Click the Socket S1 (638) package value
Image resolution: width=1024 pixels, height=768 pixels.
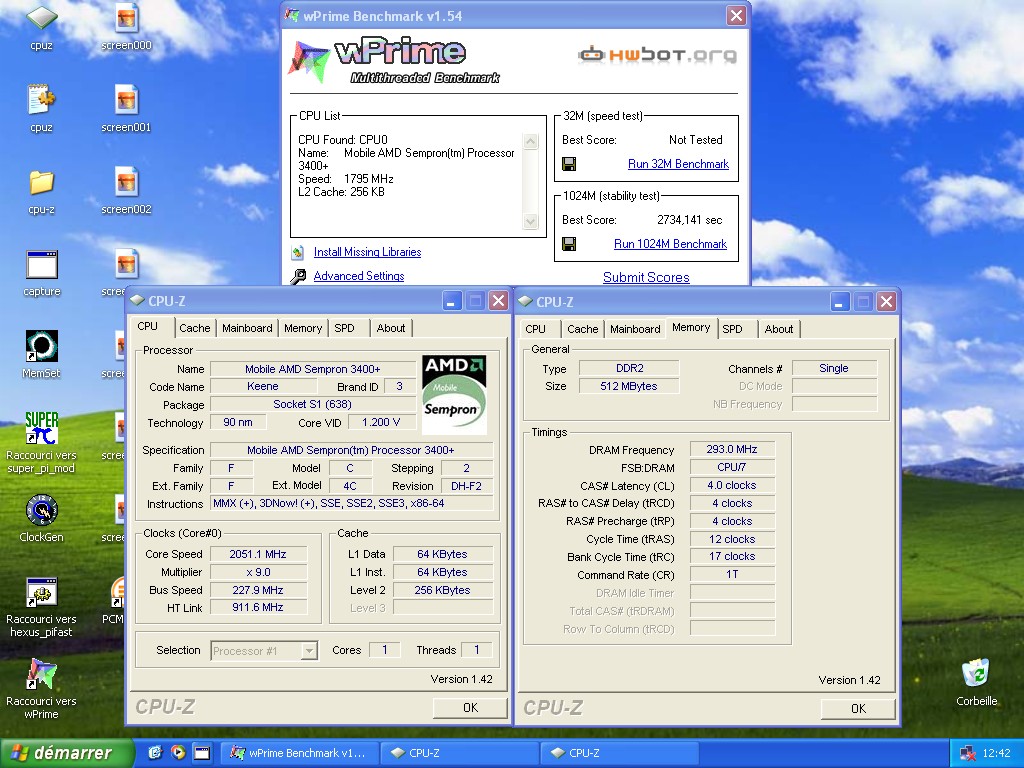(312, 404)
